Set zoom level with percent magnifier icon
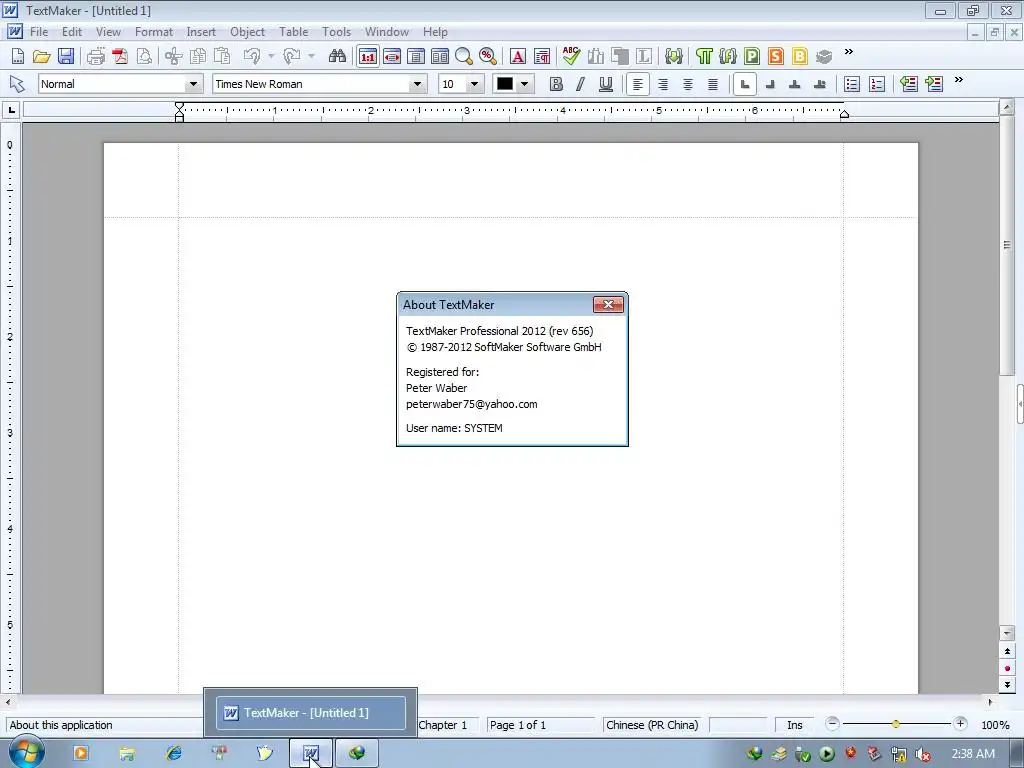This screenshot has width=1024, height=768. tap(488, 56)
